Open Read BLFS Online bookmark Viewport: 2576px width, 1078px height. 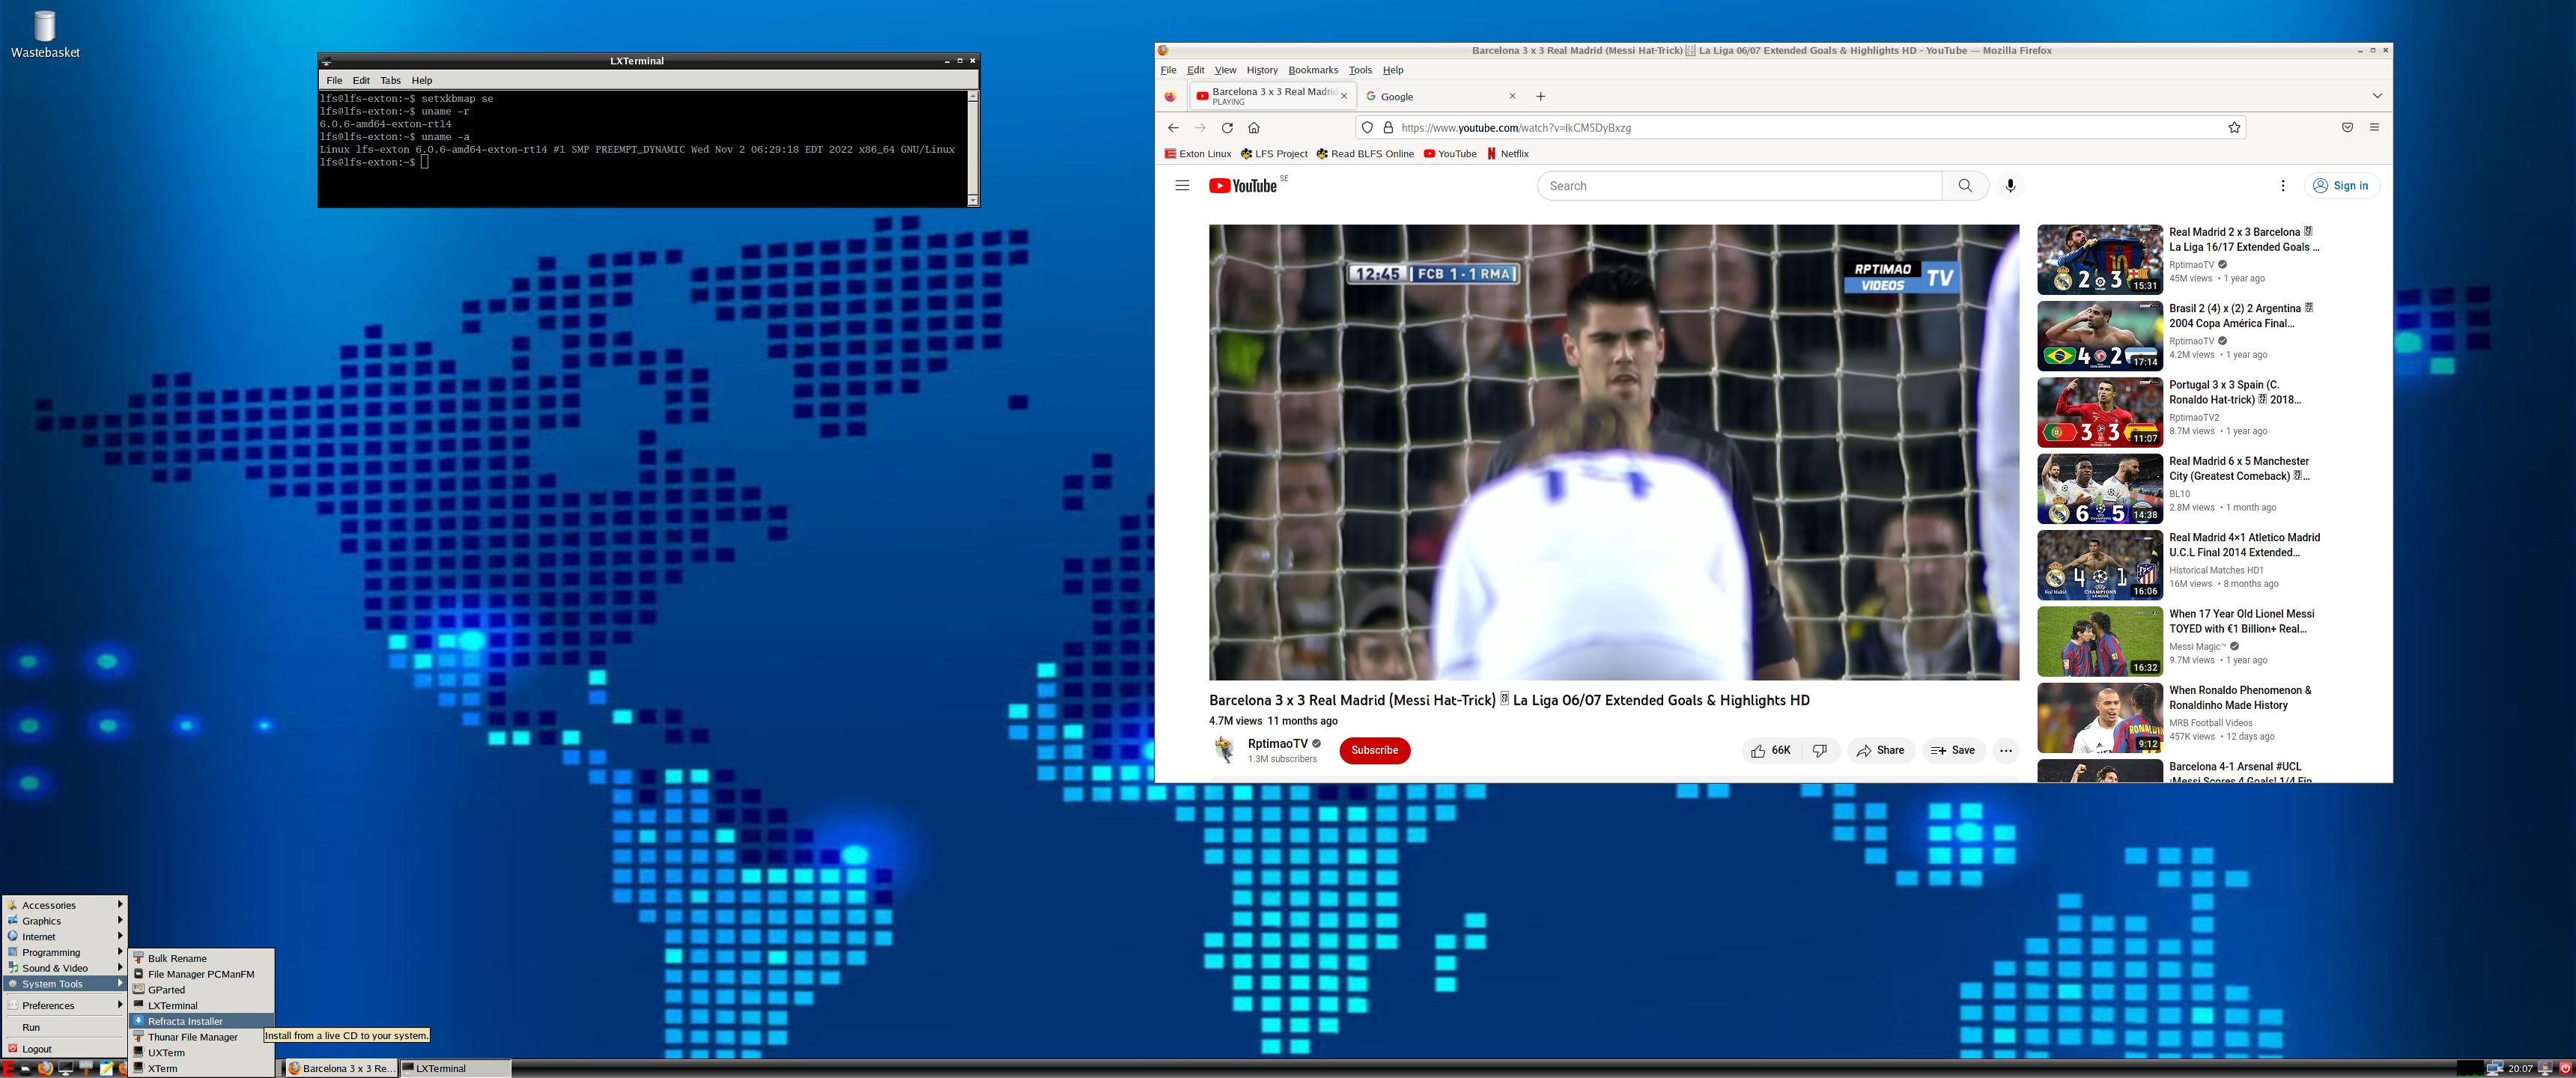pos(1365,153)
